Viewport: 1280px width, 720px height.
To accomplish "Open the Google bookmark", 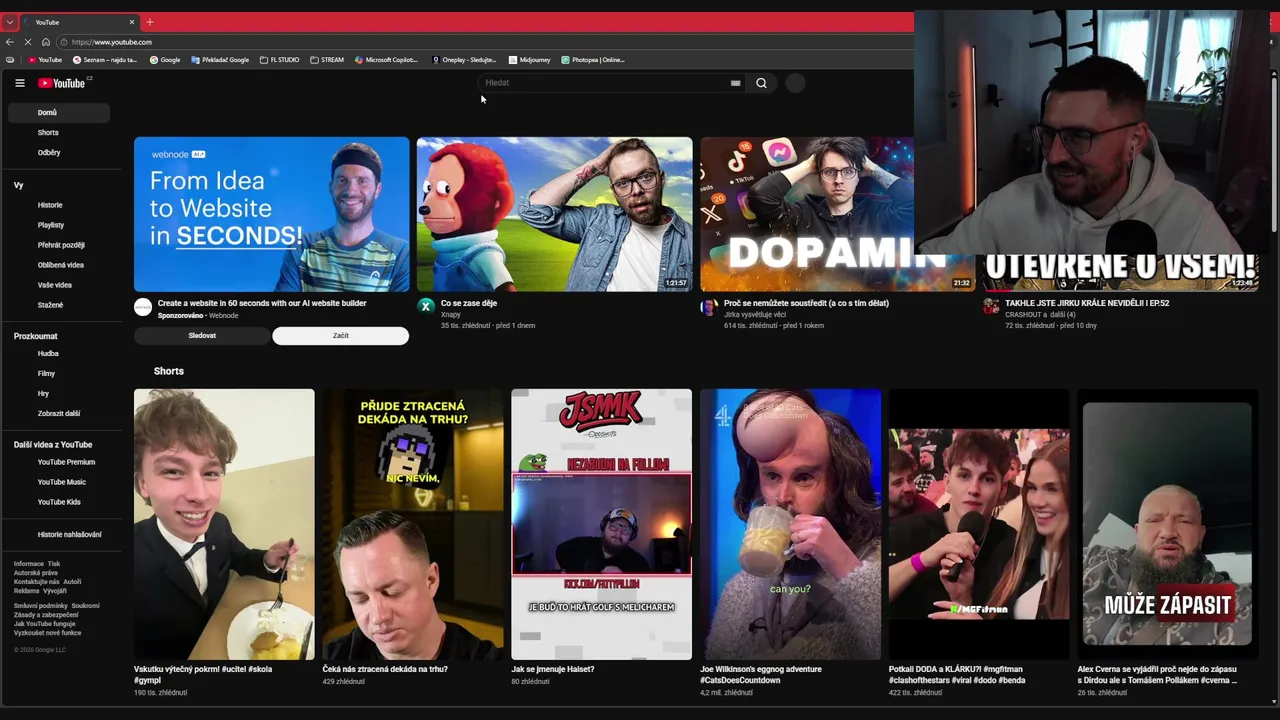I will (165, 60).
